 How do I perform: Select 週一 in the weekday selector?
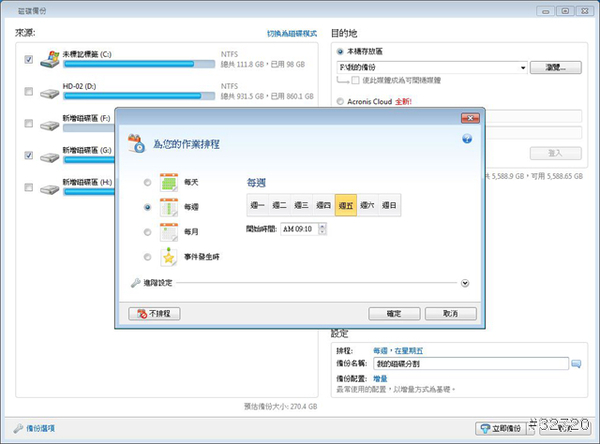tap(258, 205)
